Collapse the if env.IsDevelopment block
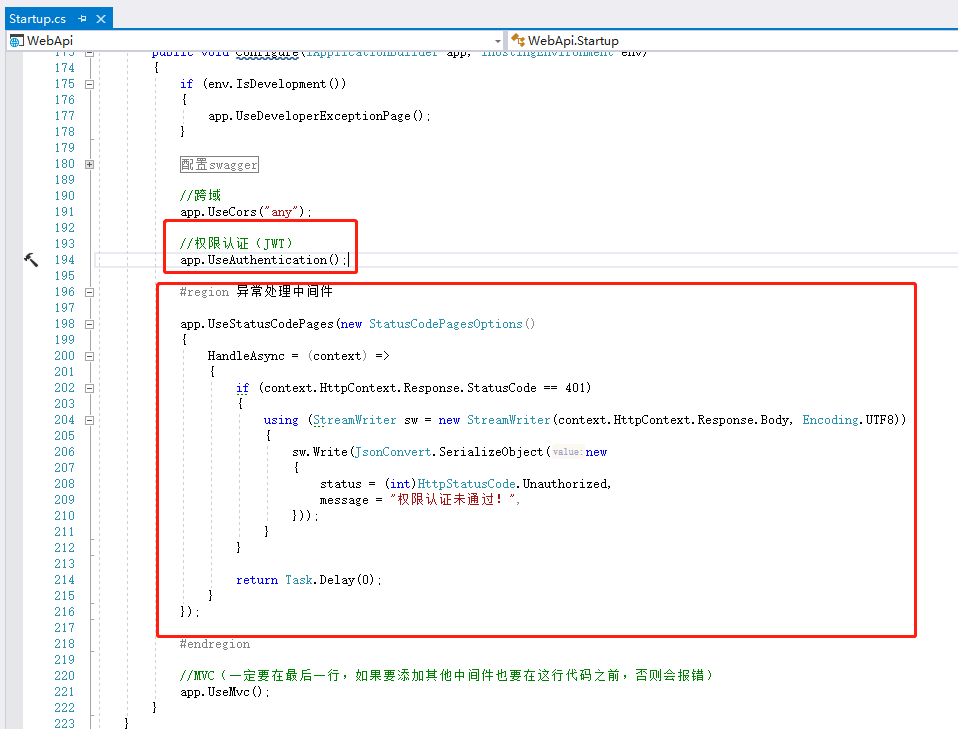The height and width of the screenshot is (729, 958). click(x=89, y=84)
